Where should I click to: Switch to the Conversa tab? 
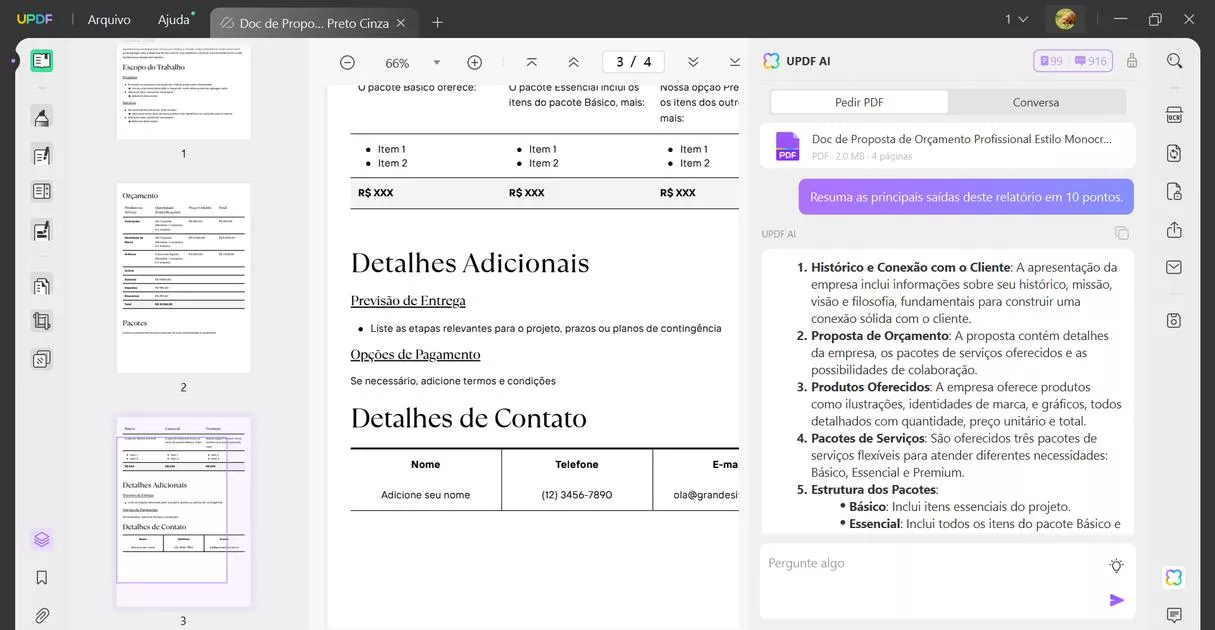[x=1035, y=101]
